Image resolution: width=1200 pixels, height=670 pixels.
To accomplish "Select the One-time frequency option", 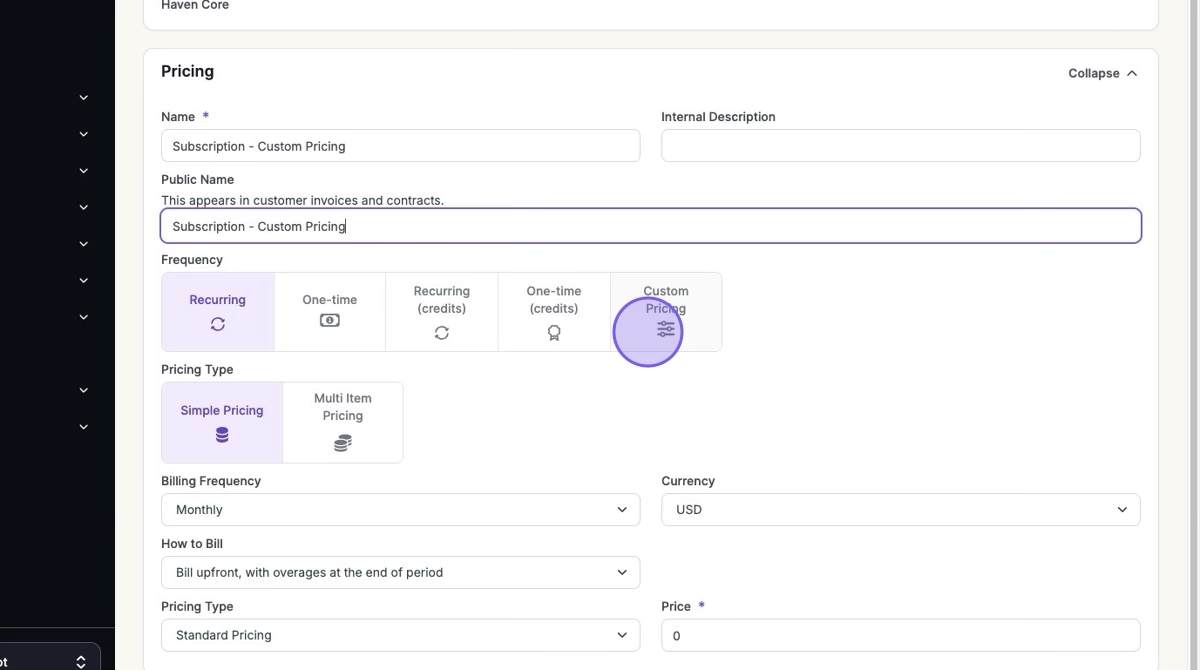I will (x=330, y=311).
